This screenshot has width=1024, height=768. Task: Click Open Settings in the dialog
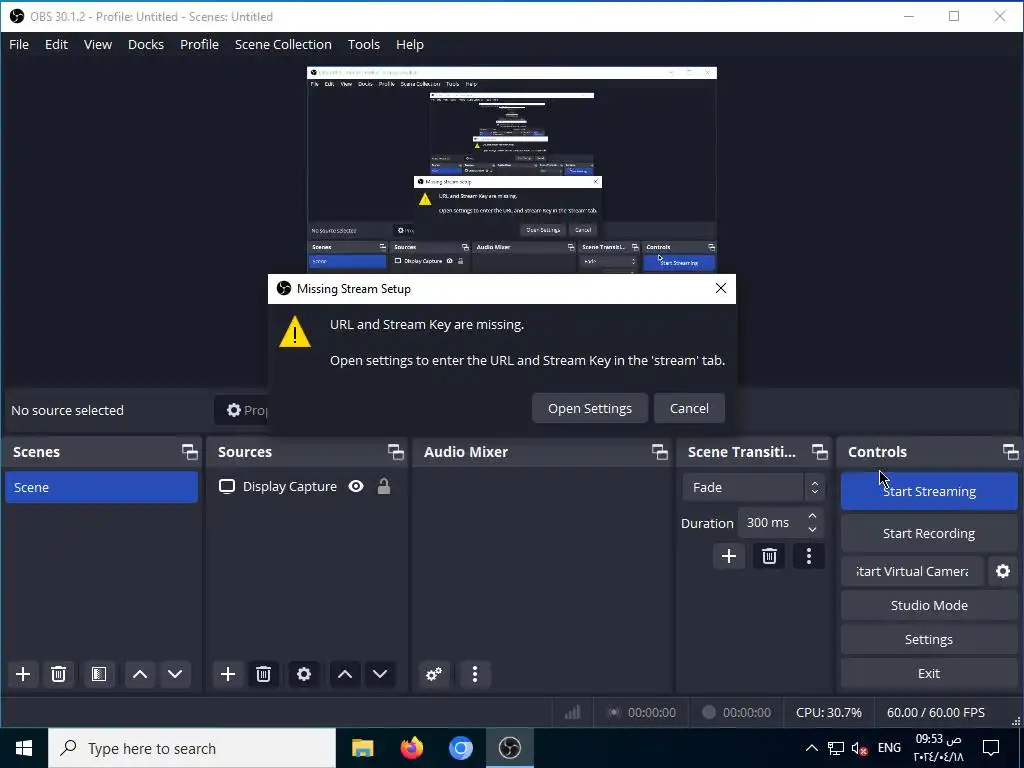590,408
